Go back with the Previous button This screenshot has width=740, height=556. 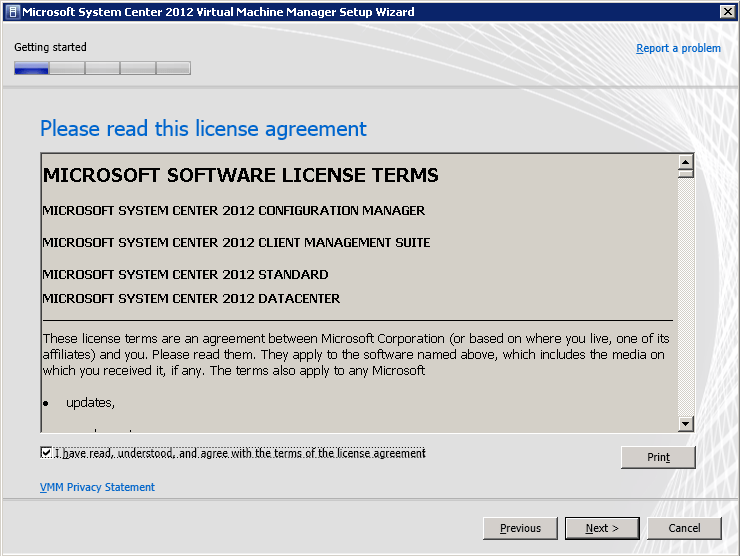(520, 528)
